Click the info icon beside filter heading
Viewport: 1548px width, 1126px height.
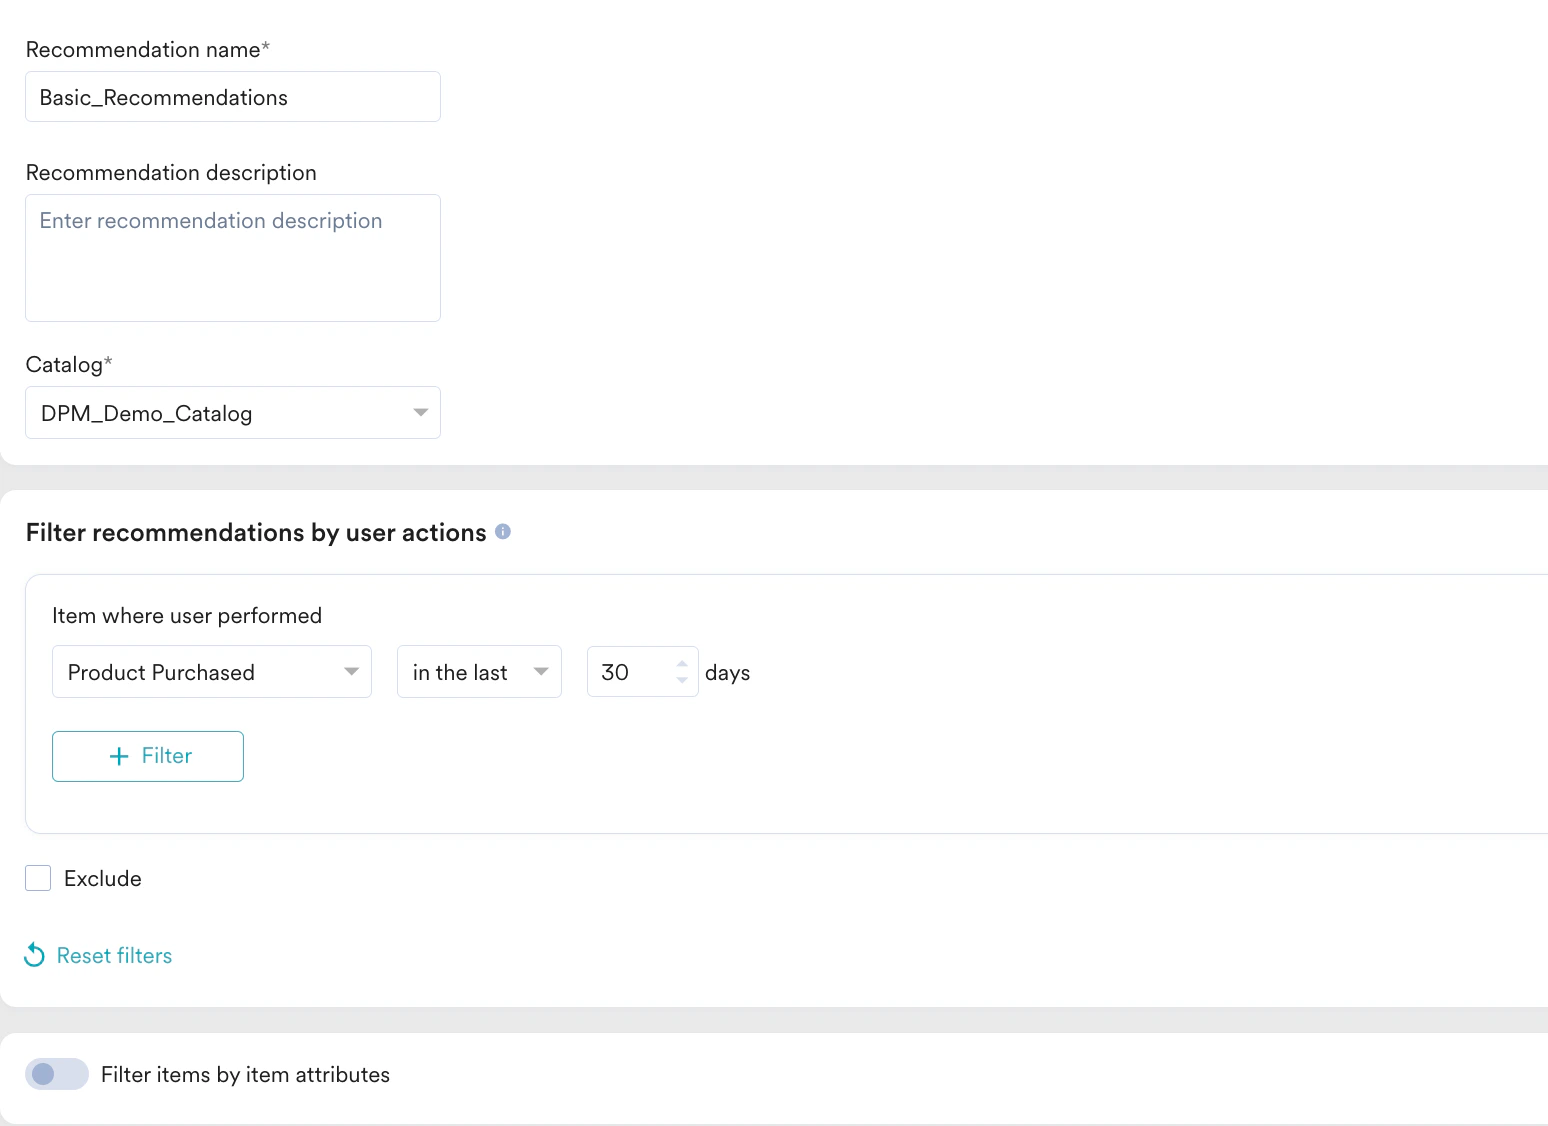(503, 532)
